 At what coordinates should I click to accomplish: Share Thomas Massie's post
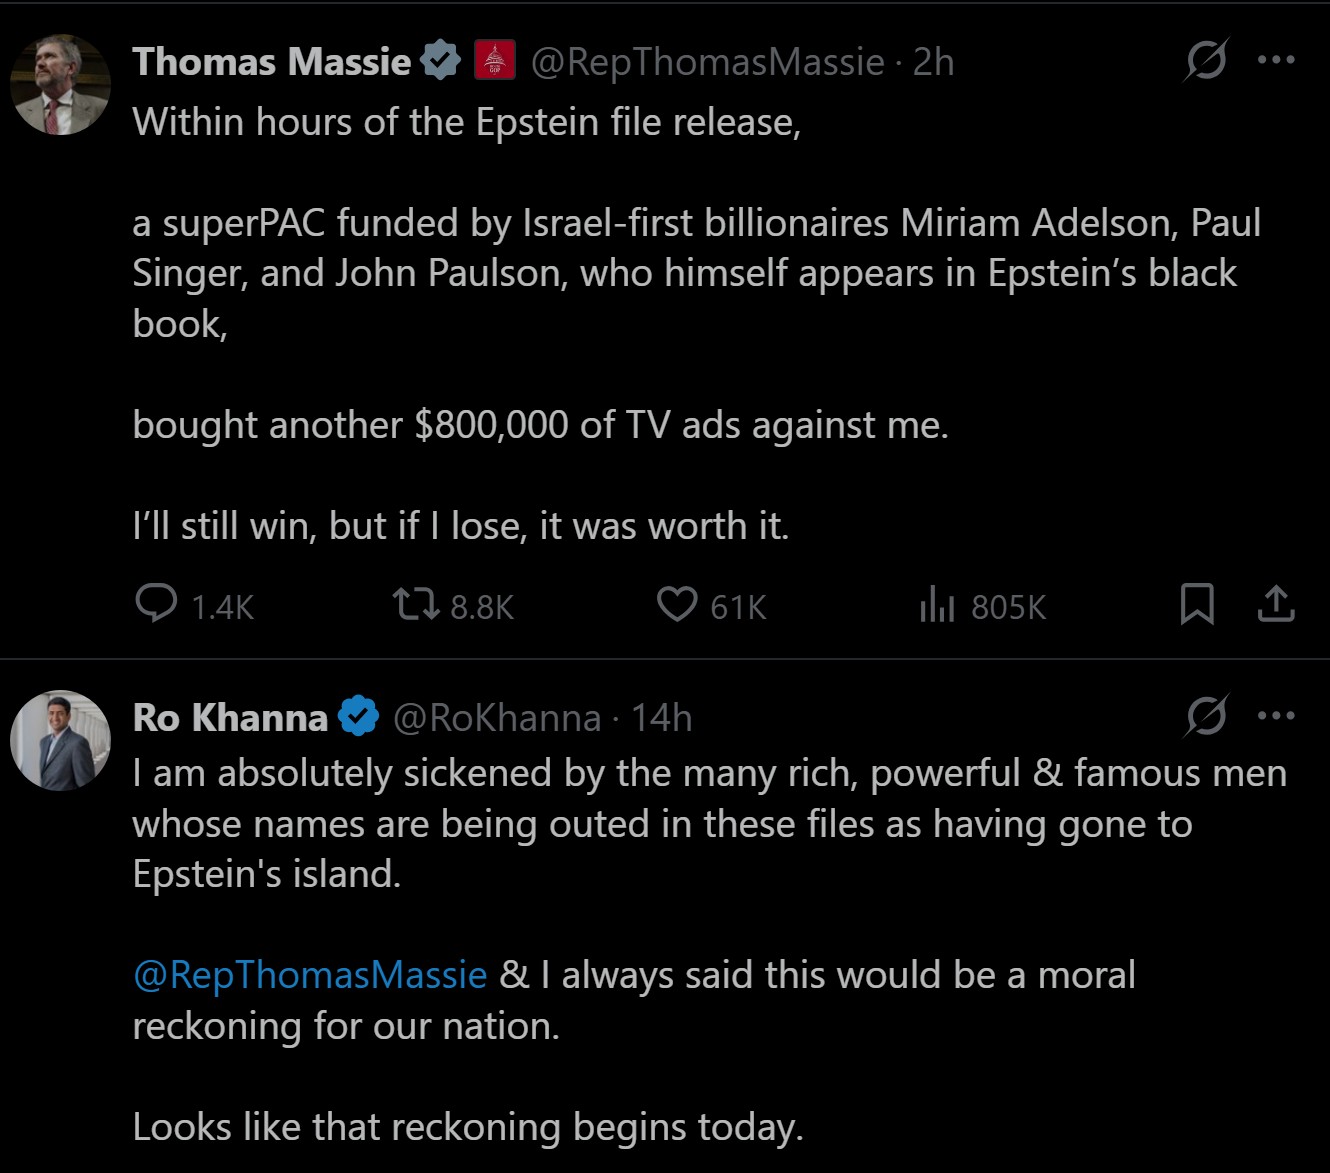pos(1276,604)
